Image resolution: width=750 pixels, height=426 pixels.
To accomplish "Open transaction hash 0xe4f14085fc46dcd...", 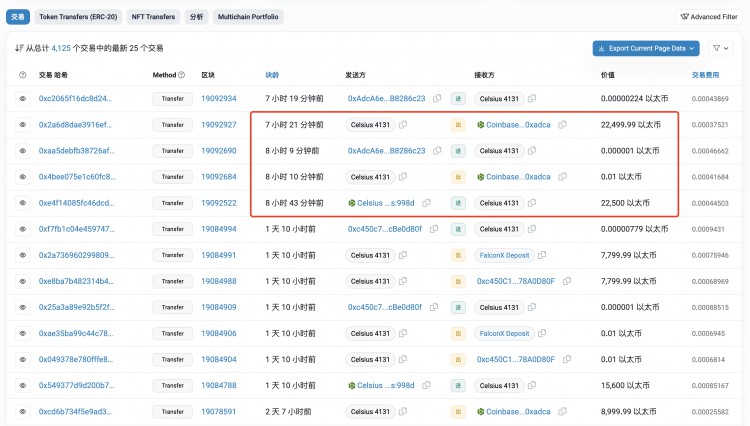I will pyautogui.click(x=76, y=203).
